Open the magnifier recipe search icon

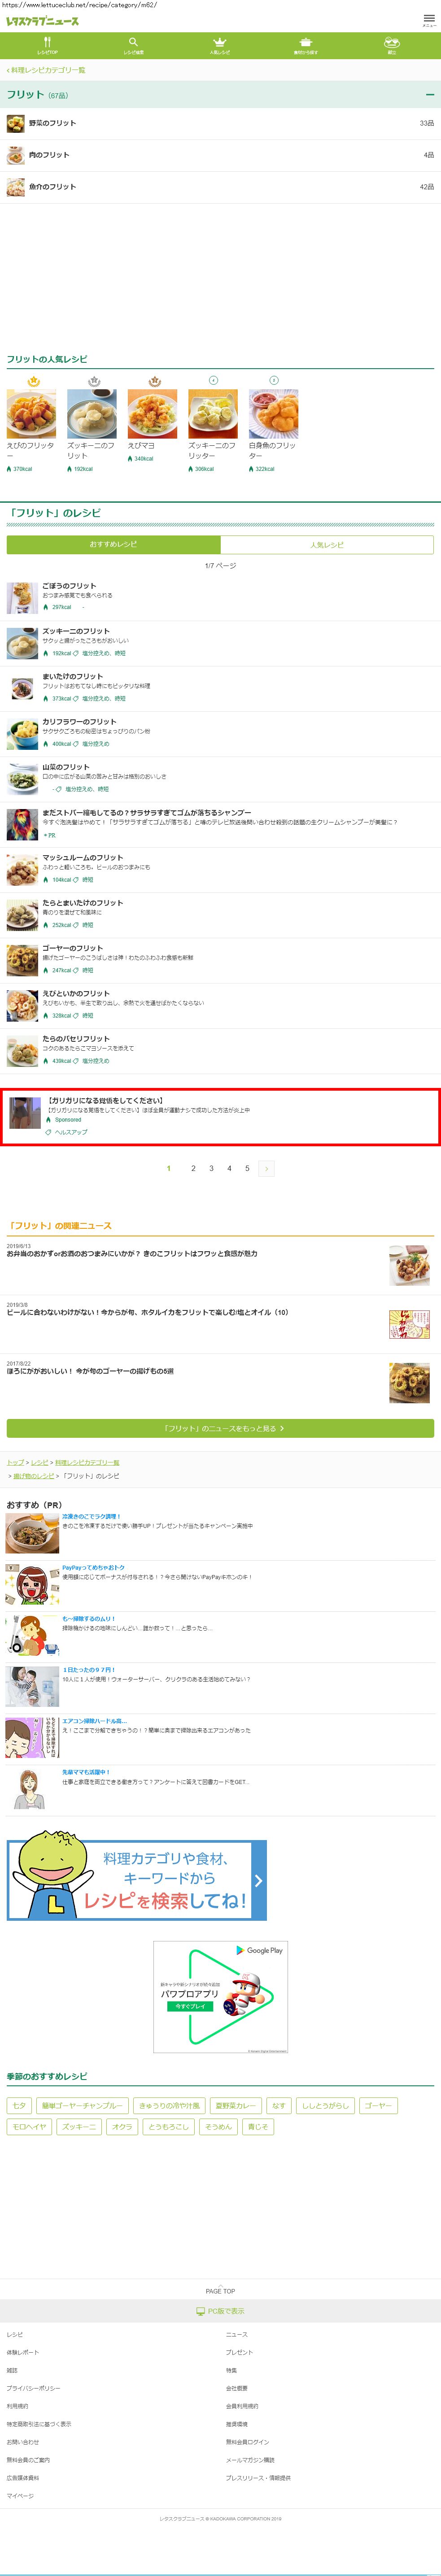tap(133, 45)
